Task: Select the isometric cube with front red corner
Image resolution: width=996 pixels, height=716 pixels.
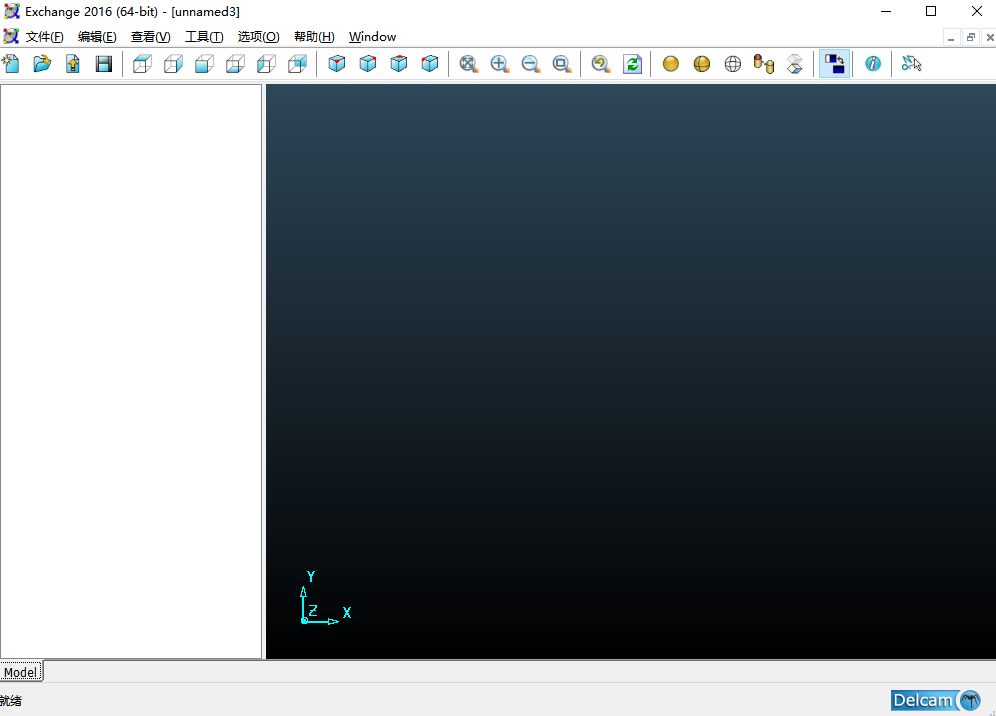Action: coord(337,64)
